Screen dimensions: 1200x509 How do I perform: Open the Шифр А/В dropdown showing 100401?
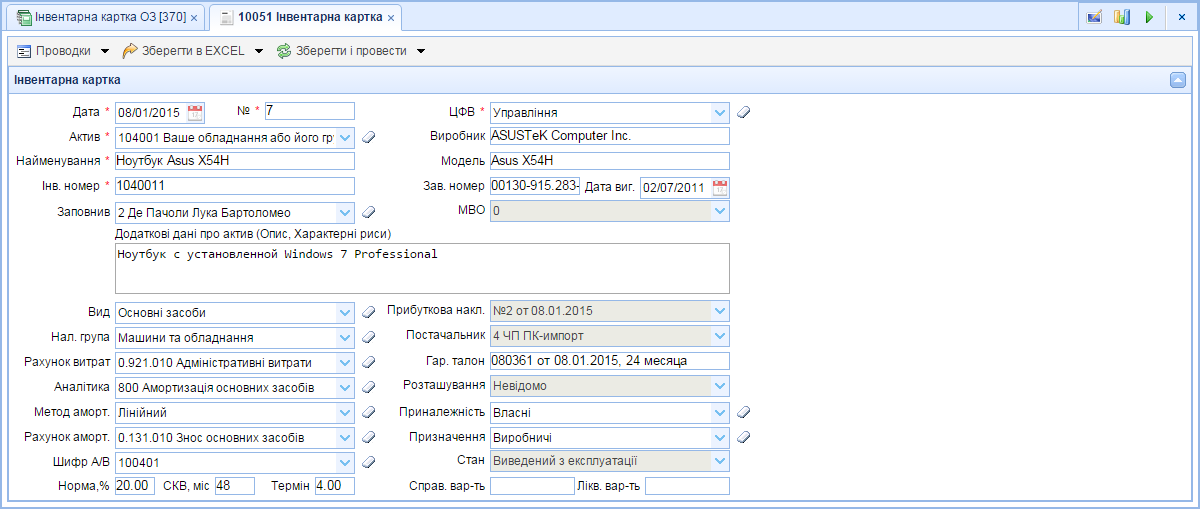tap(345, 462)
